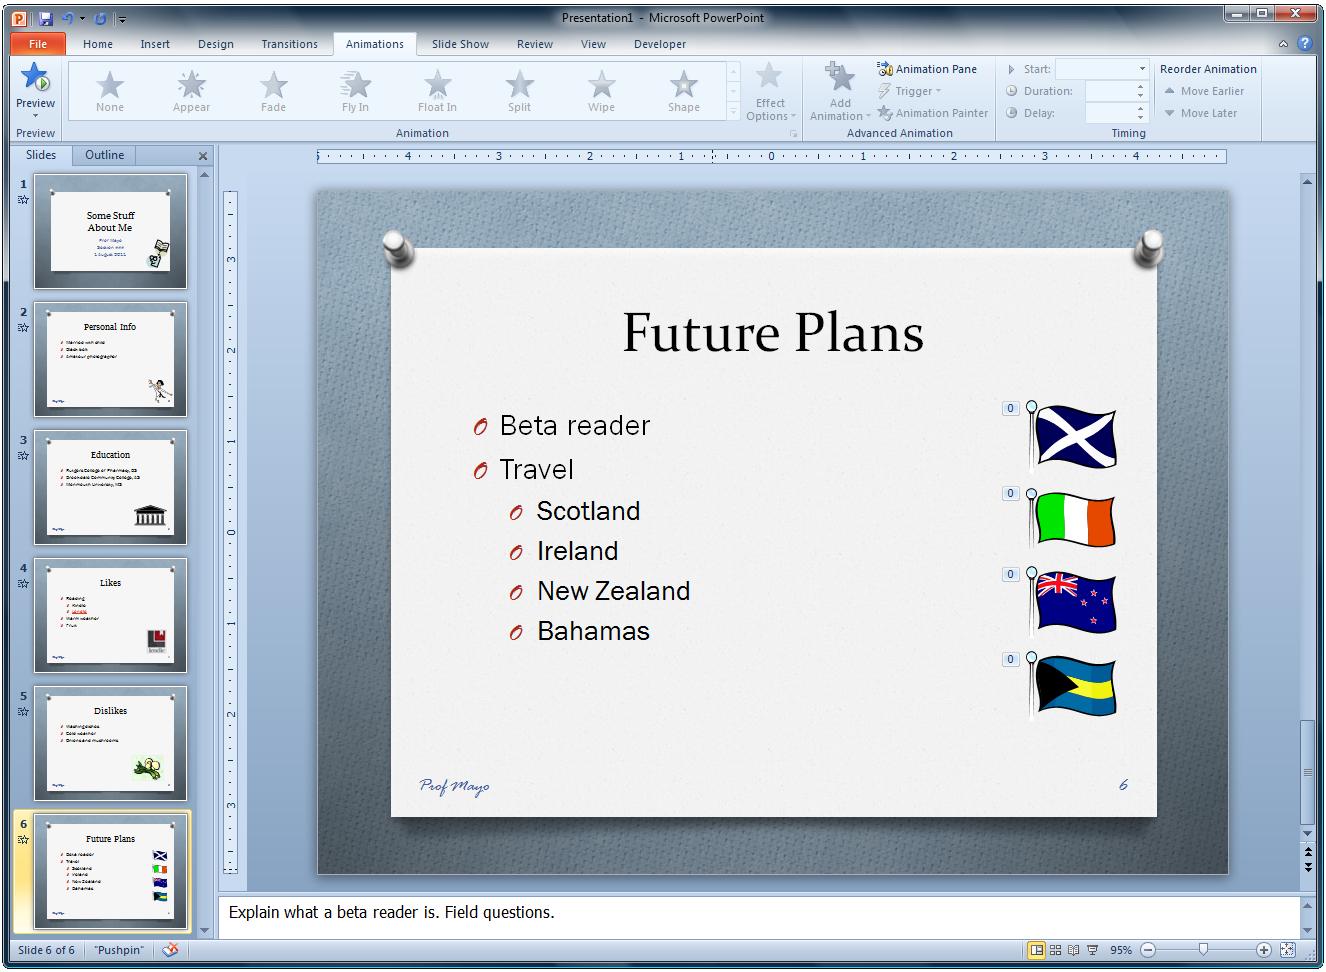
Task: Switch to the Transitions tab
Action: point(289,44)
